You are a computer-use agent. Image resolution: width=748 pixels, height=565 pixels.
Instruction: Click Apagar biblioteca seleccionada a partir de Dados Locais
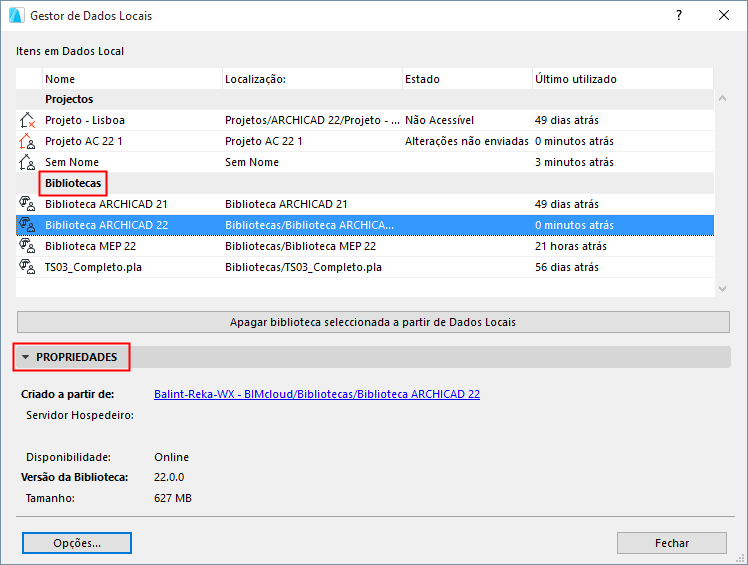[373, 322]
